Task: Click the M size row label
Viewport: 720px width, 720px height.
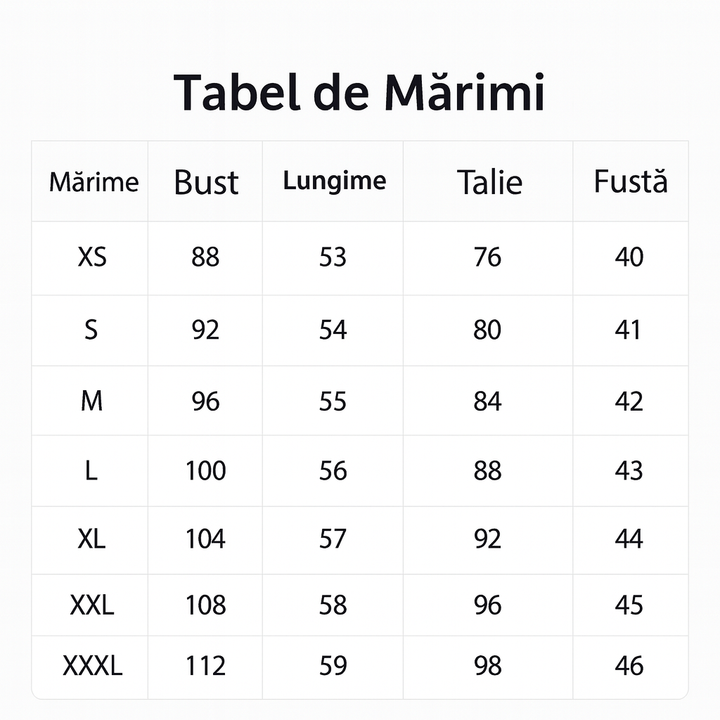Action: (91, 401)
